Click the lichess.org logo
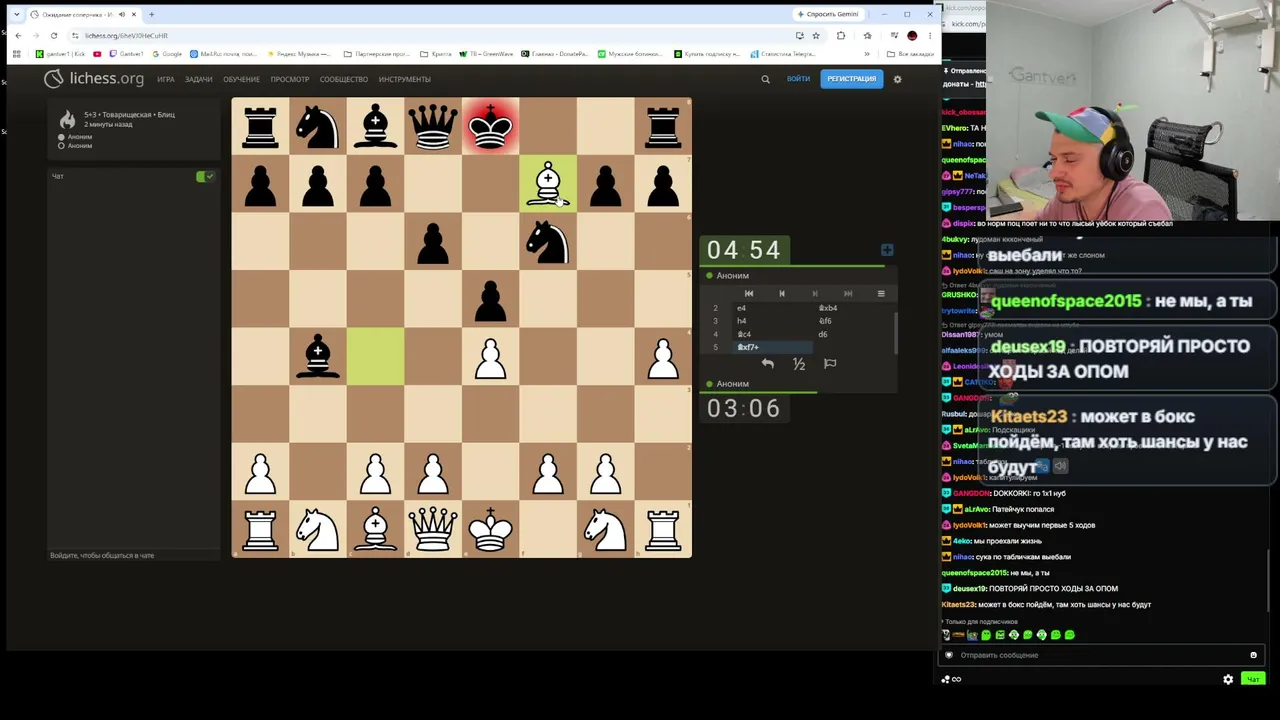Screen dimensions: 1280x720 tap(94, 78)
